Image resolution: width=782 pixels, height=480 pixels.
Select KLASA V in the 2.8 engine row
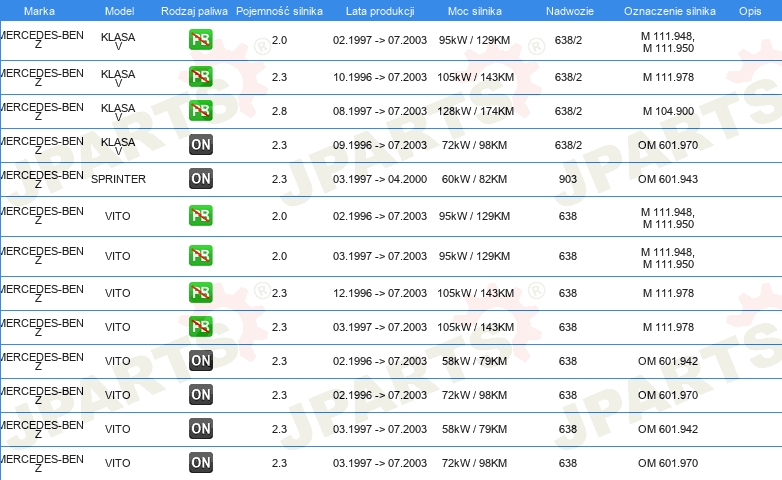pyautogui.click(x=118, y=112)
